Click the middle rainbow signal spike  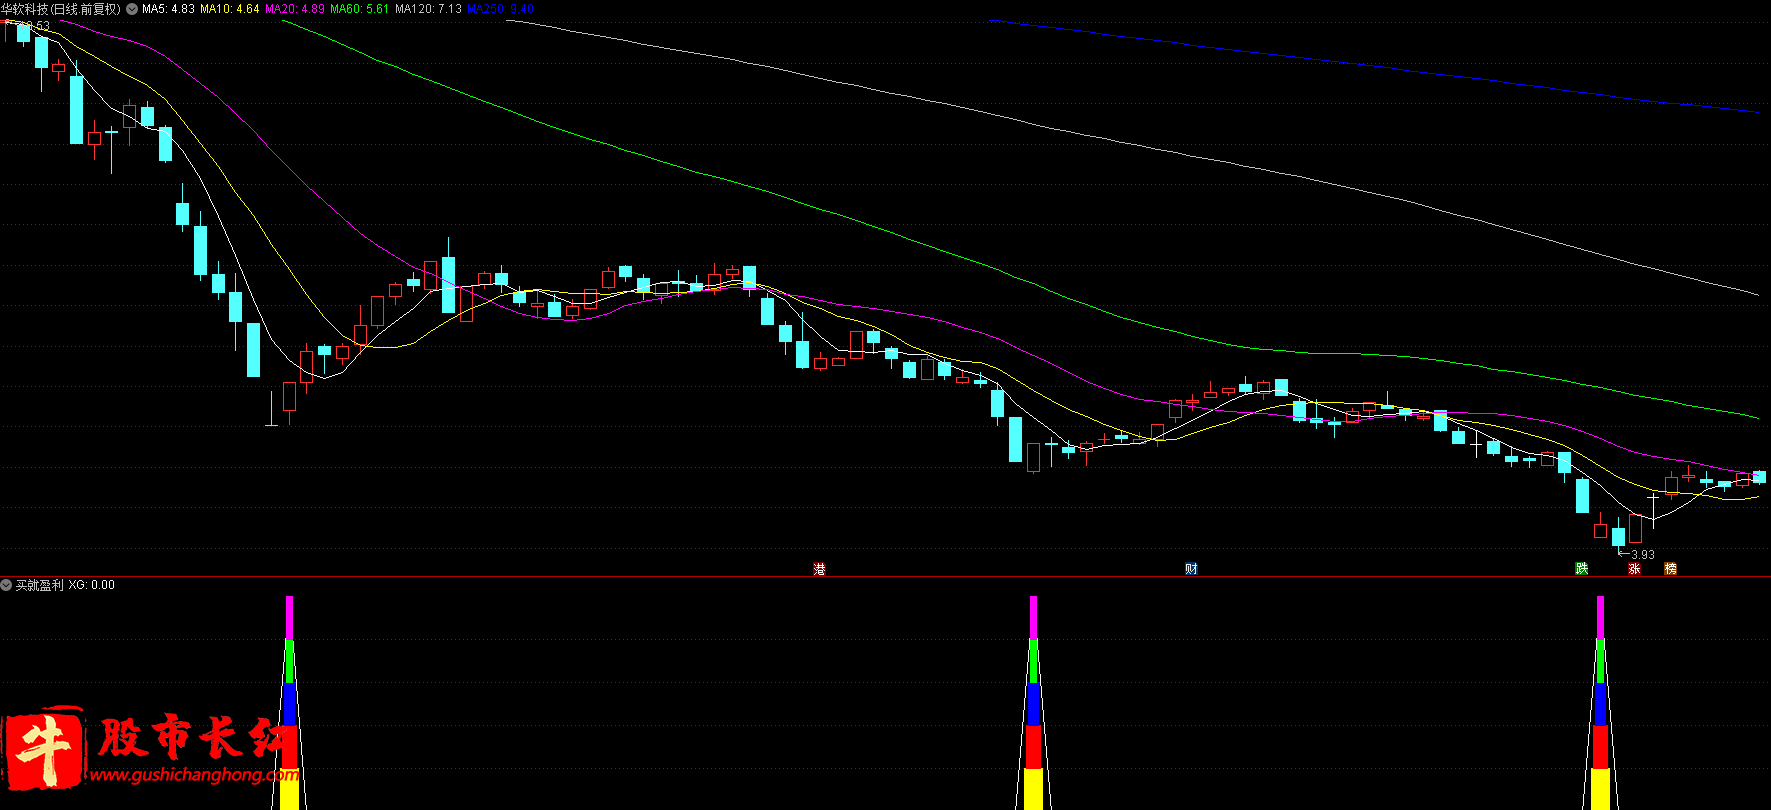click(1033, 703)
